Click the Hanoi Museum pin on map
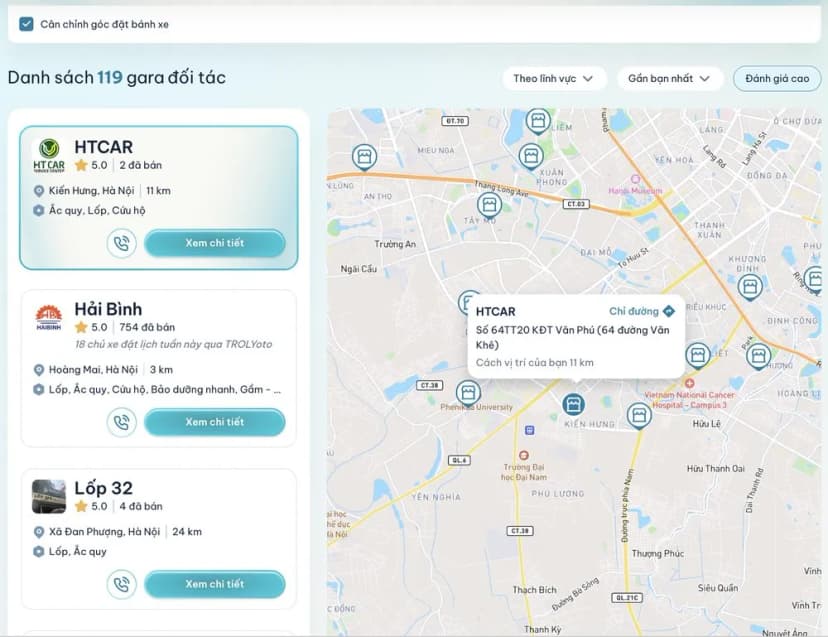 coord(635,179)
